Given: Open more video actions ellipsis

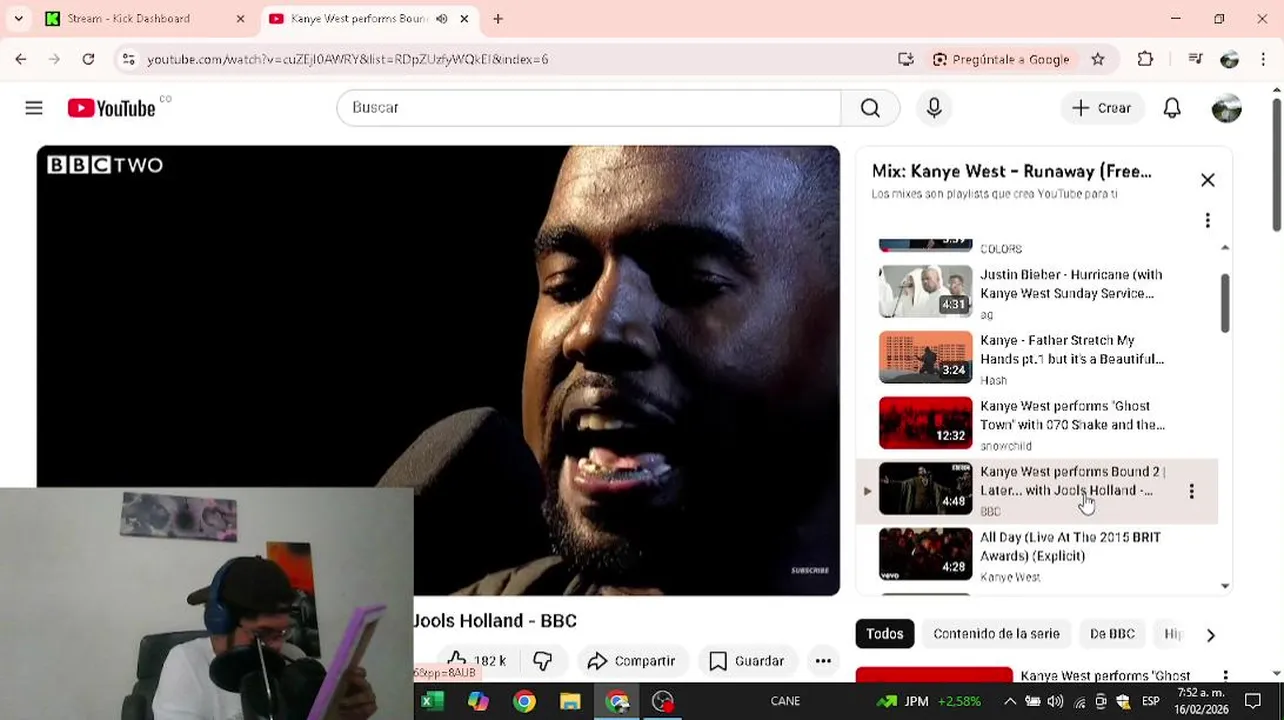Looking at the screenshot, I should click(x=823, y=661).
